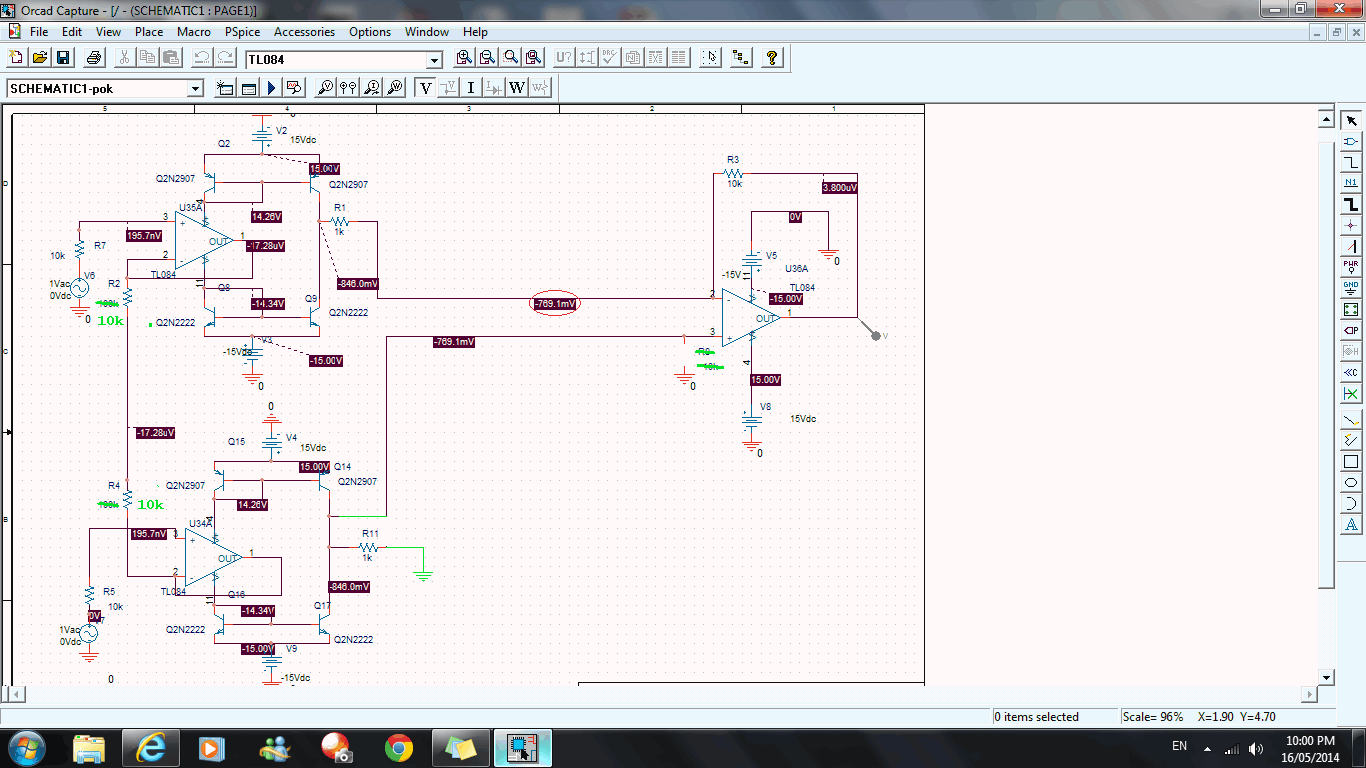The image size is (1366, 768).
Task: Open Windows Start button
Action: pos(25,747)
